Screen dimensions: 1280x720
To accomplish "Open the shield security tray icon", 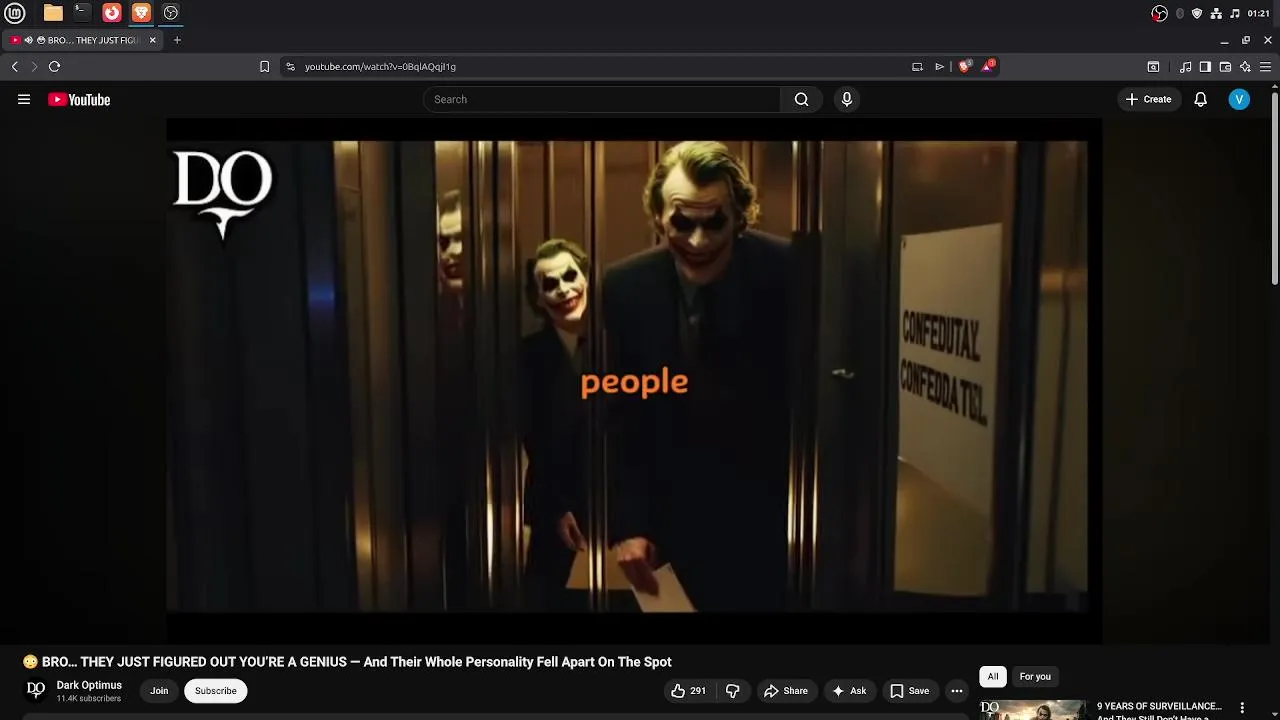I will pyautogui.click(x=1197, y=13).
